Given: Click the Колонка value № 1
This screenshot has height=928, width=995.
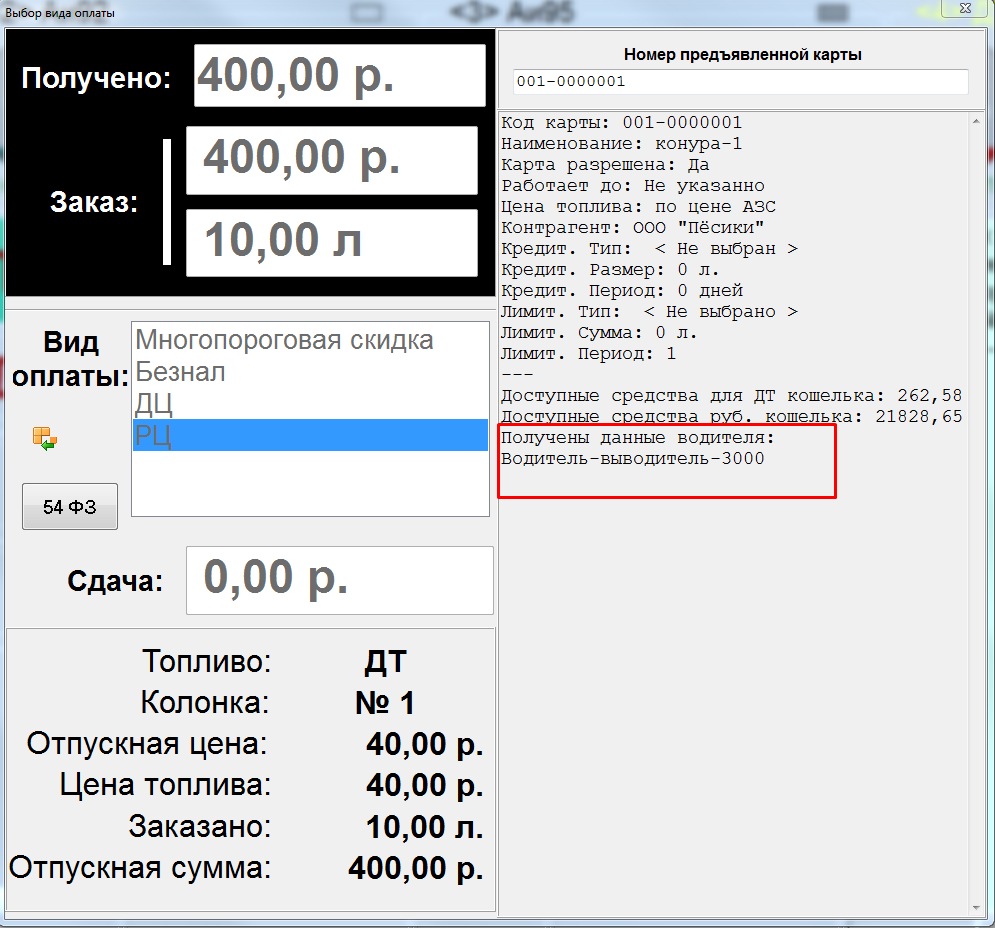Looking at the screenshot, I should pos(385,703).
